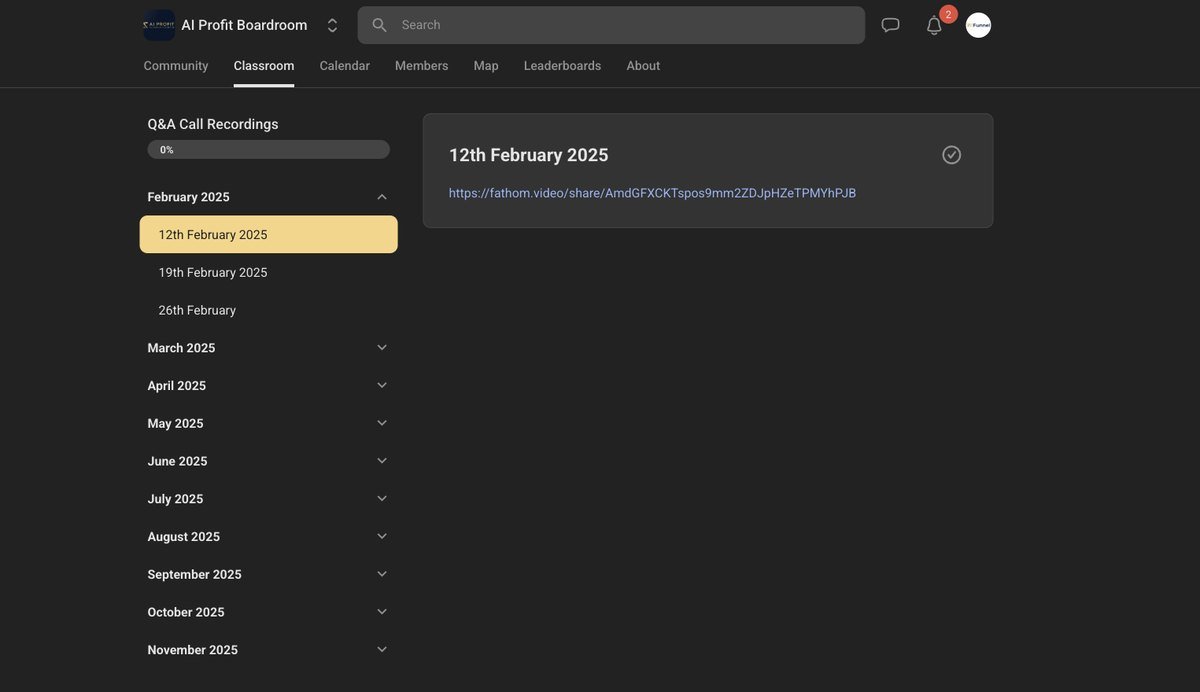
Task: Open the chat messages icon
Action: pyautogui.click(x=890, y=25)
